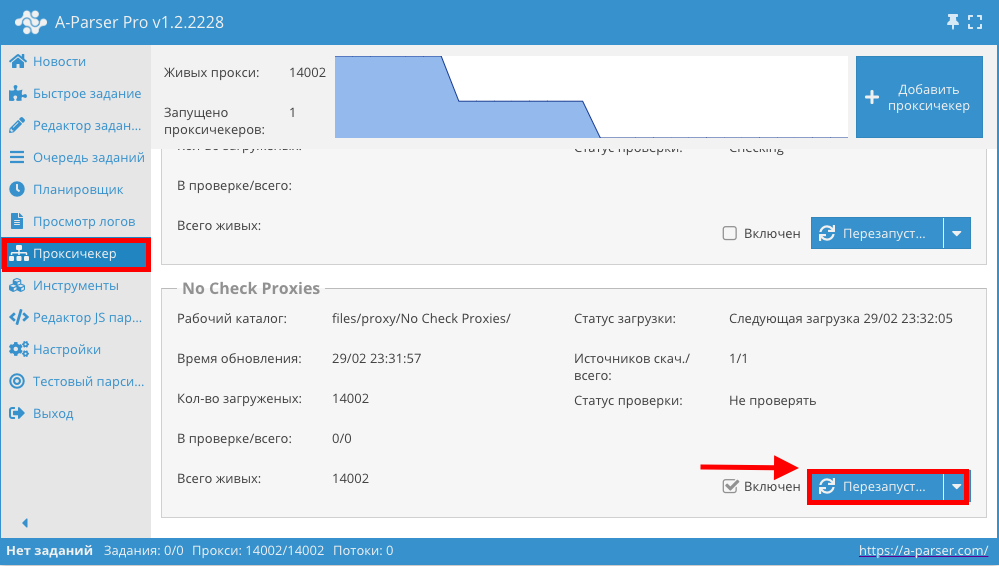Click the network icon for Проксичекер

click(18, 254)
